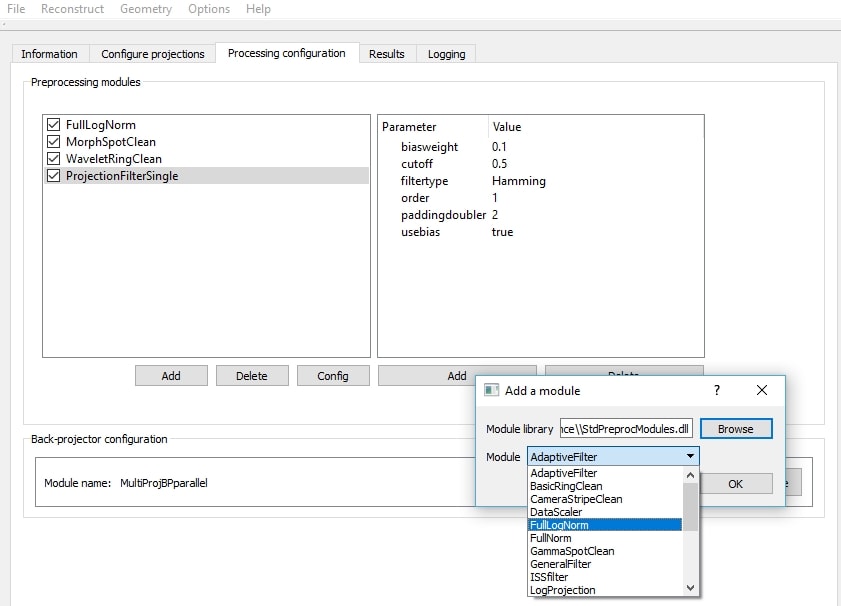The width and height of the screenshot is (841, 606).
Task: Switch to the Information tab
Action: 49,54
